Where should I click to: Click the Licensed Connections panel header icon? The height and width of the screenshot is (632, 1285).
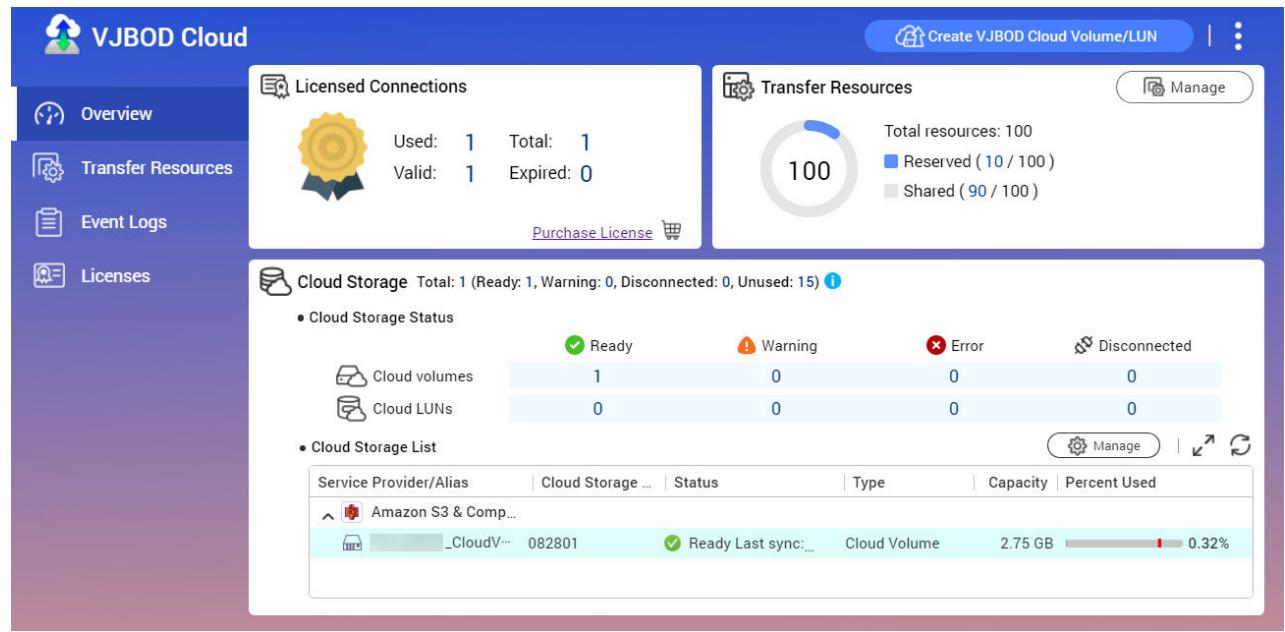(274, 87)
